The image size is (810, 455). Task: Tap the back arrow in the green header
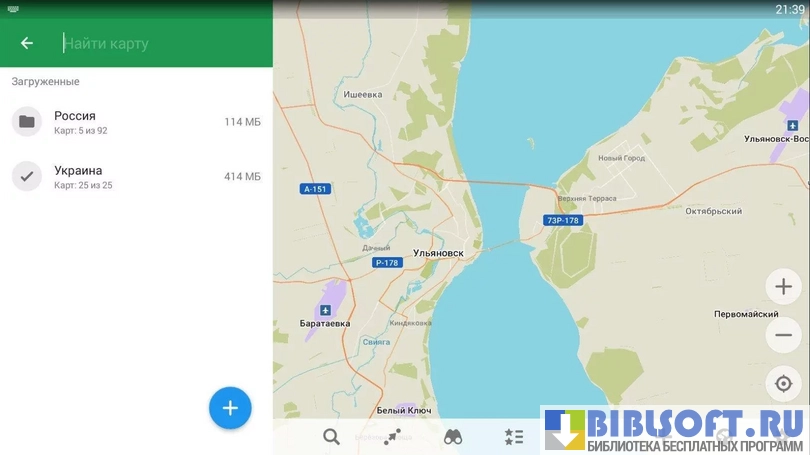pyautogui.click(x=27, y=43)
